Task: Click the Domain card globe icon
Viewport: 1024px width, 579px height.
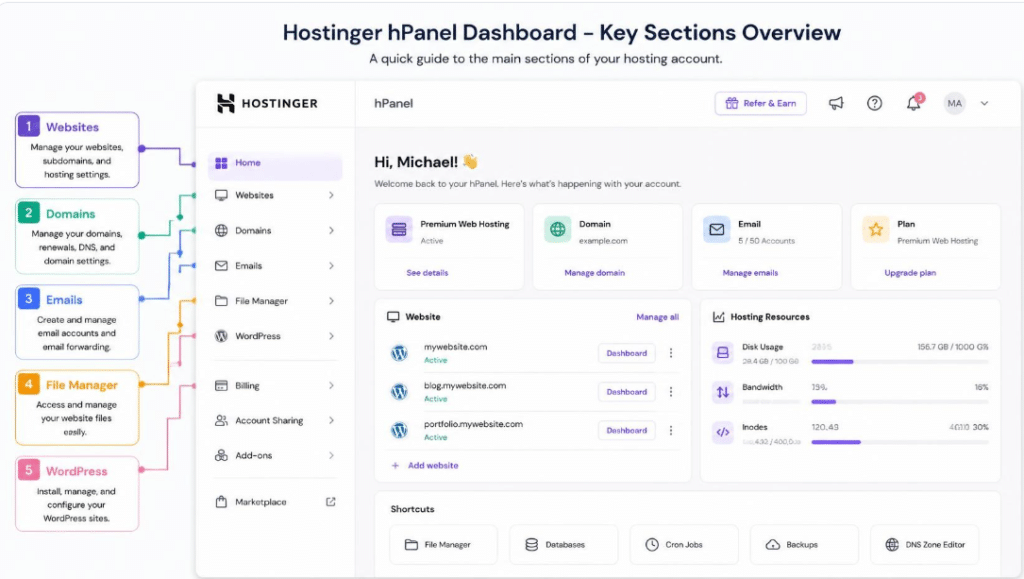Action: coord(558,230)
